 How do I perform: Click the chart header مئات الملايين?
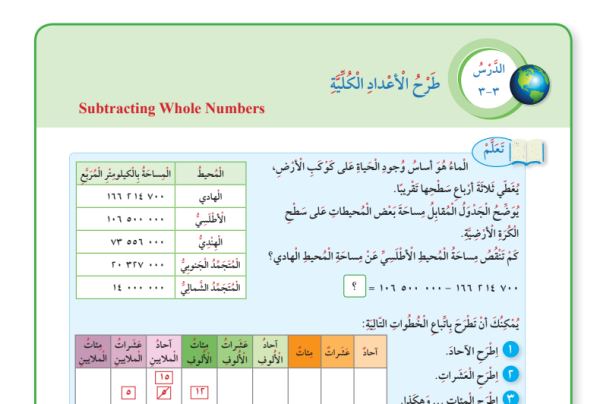93,352
